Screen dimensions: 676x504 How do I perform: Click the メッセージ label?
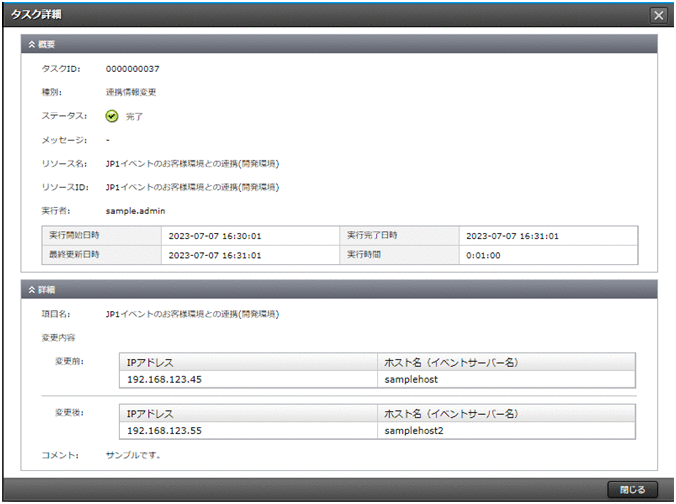[x=64, y=140]
